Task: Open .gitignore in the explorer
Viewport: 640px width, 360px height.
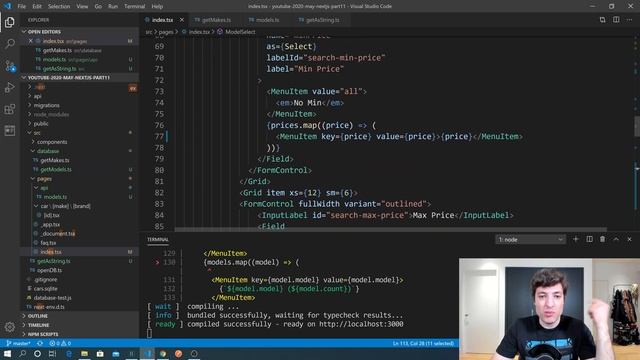Action: tap(46, 280)
